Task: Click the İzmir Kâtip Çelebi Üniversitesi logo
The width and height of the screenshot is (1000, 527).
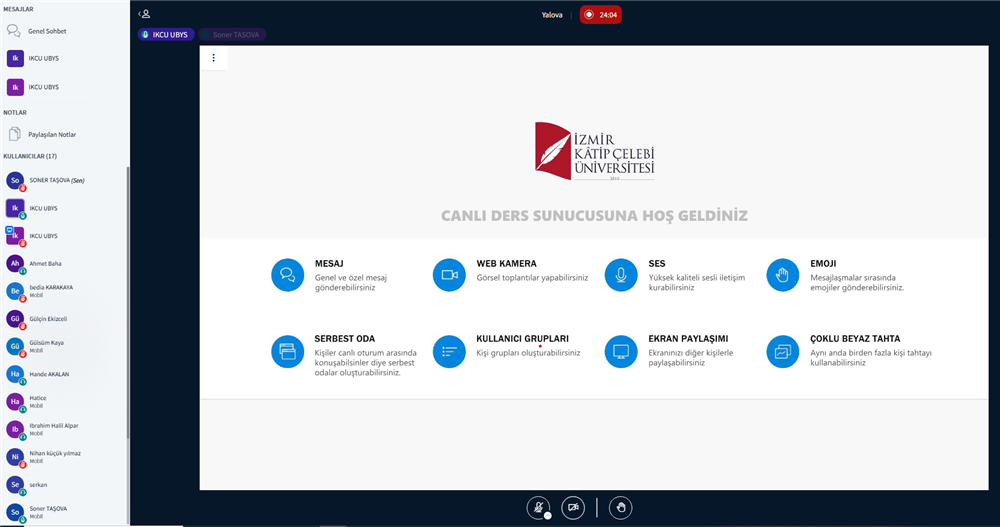Action: (x=594, y=151)
